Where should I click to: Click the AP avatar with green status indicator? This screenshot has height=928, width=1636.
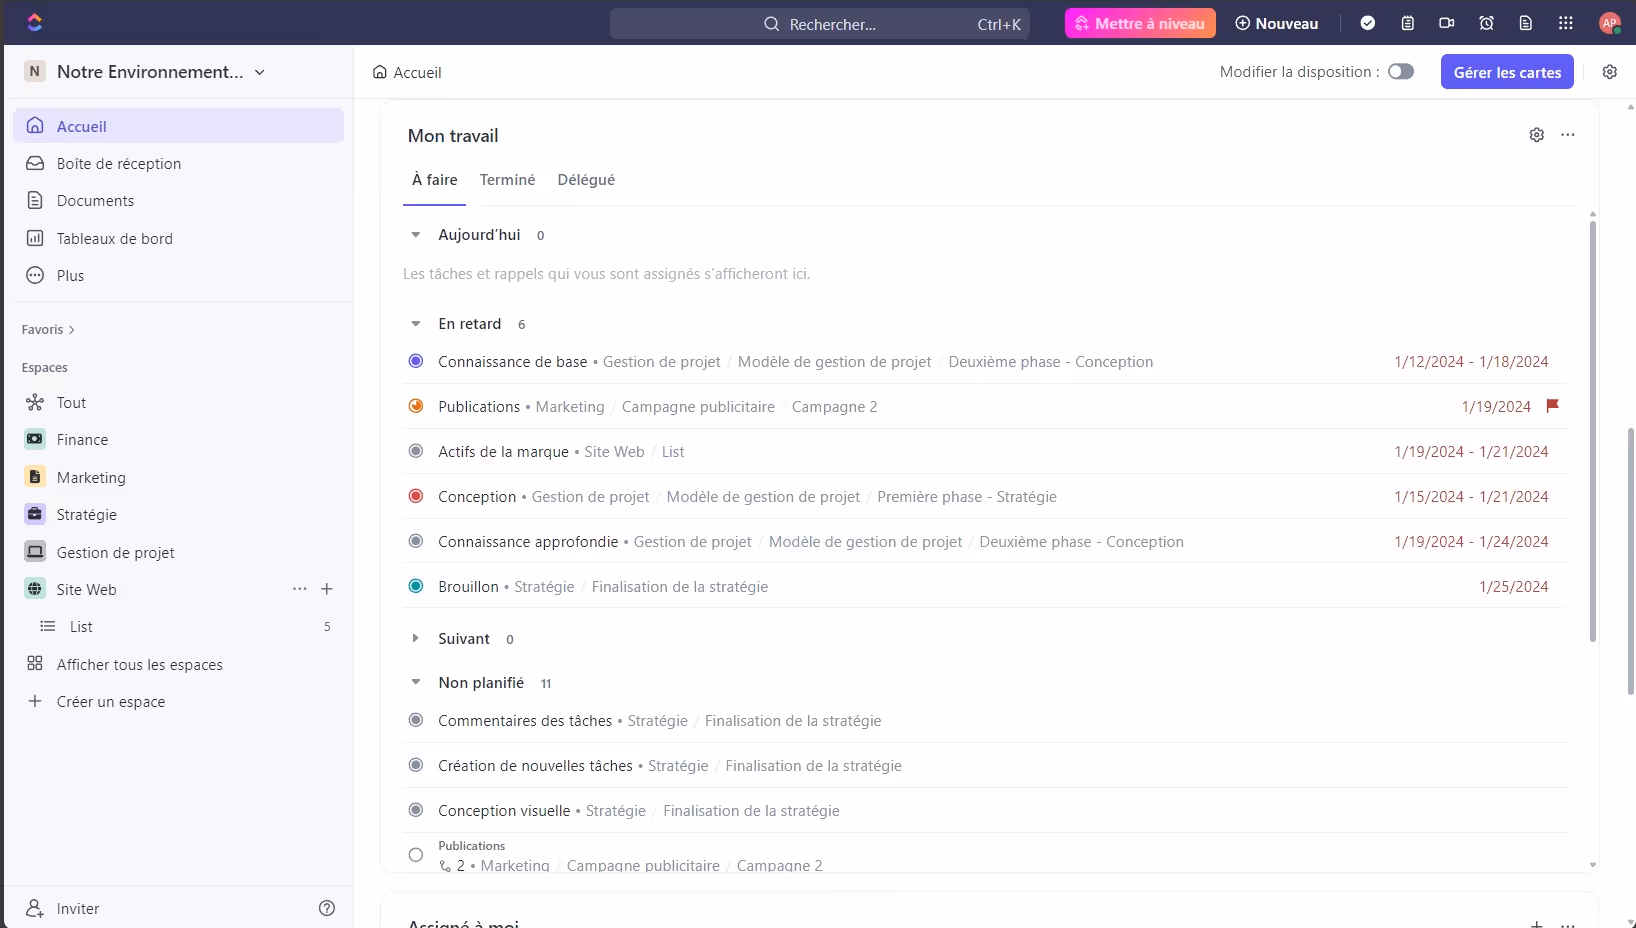pos(1610,22)
